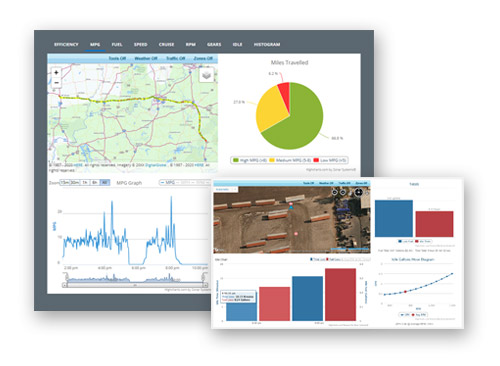Toggle Traffic Off on the route map
The width and height of the screenshot is (500, 366).
[x=175, y=58]
